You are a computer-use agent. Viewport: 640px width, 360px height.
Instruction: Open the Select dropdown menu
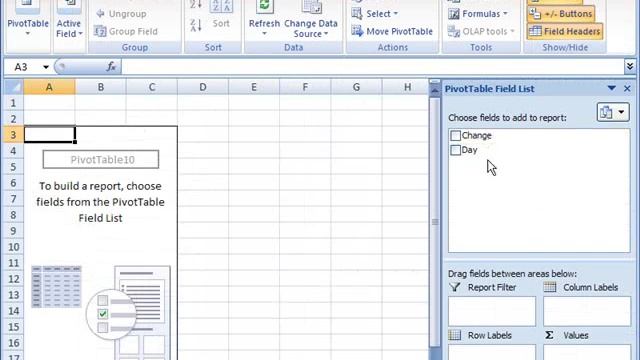coord(375,13)
